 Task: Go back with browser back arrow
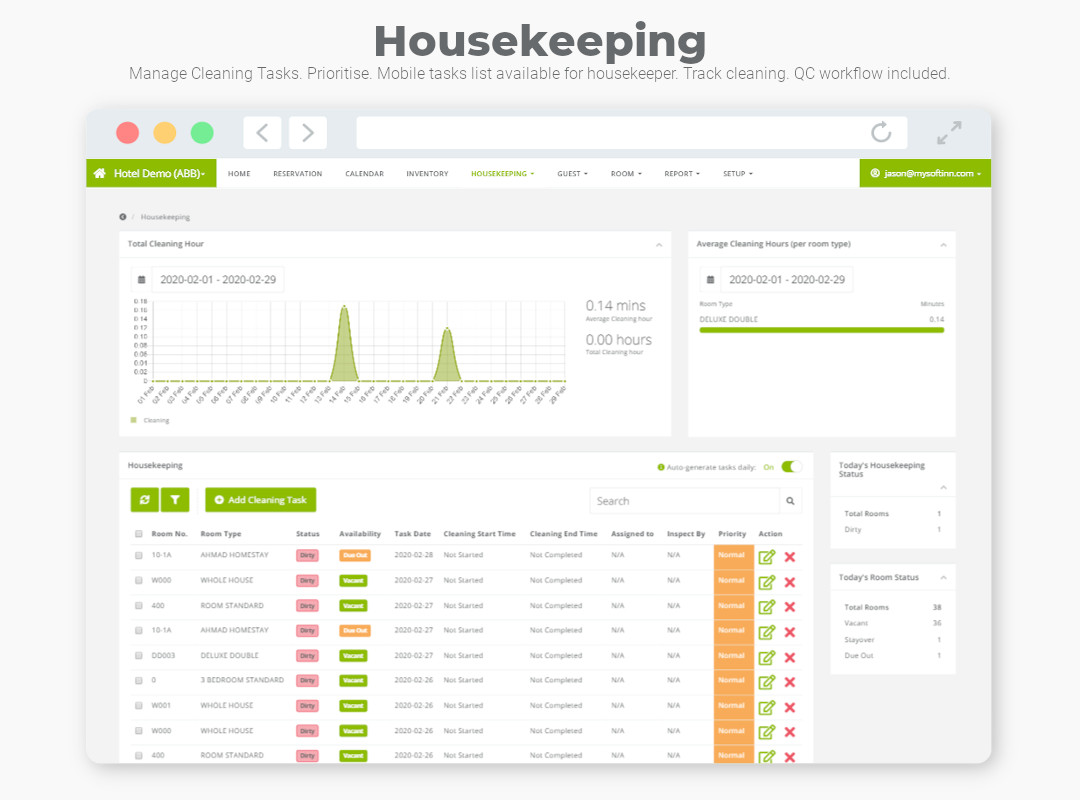(262, 133)
